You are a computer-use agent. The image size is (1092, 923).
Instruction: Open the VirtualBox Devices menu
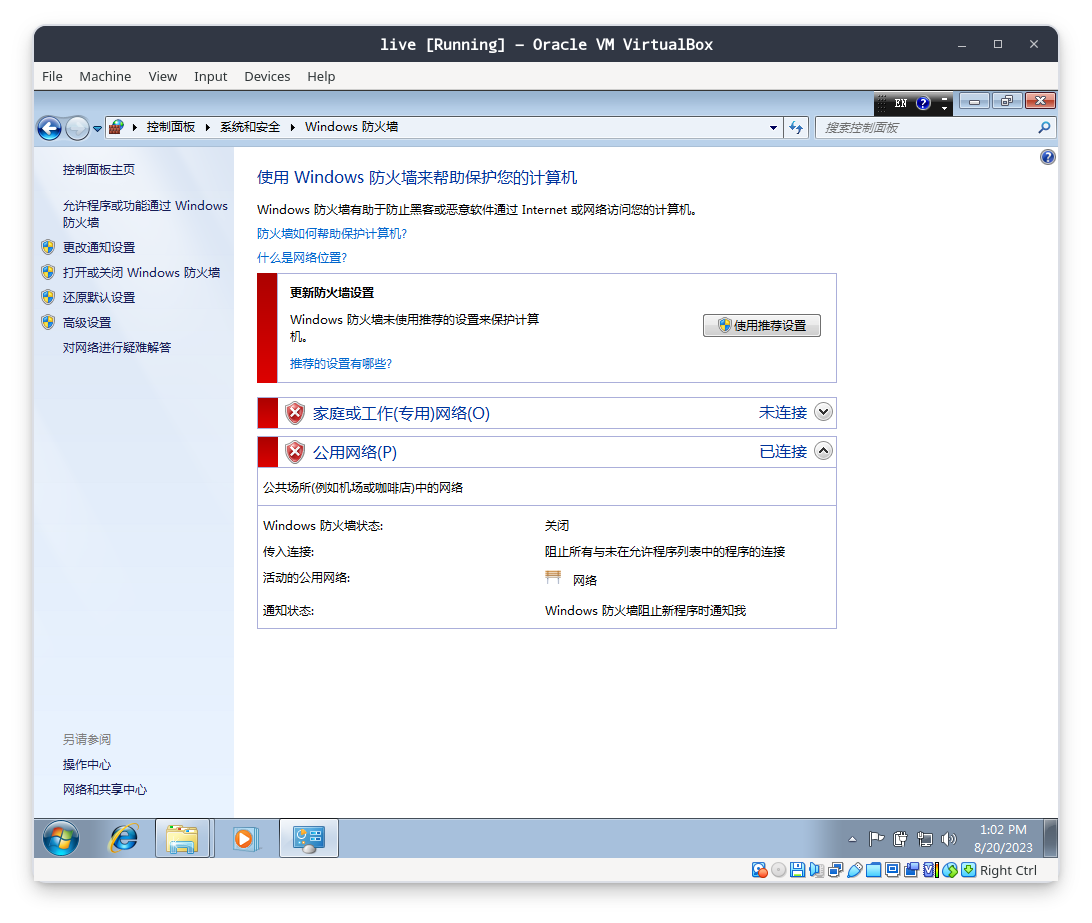[267, 77]
